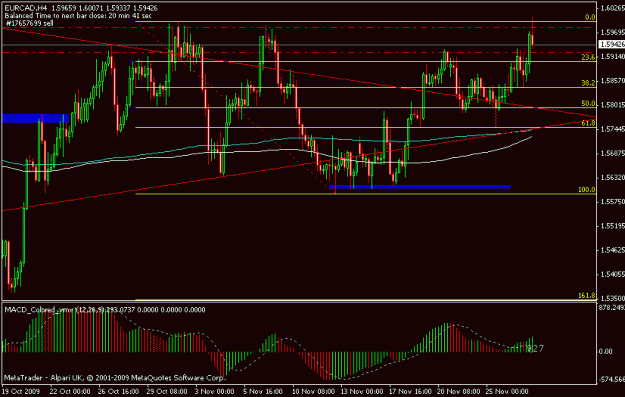Click price scale value 1.58015
This screenshot has height=397, width=625.
(613, 105)
